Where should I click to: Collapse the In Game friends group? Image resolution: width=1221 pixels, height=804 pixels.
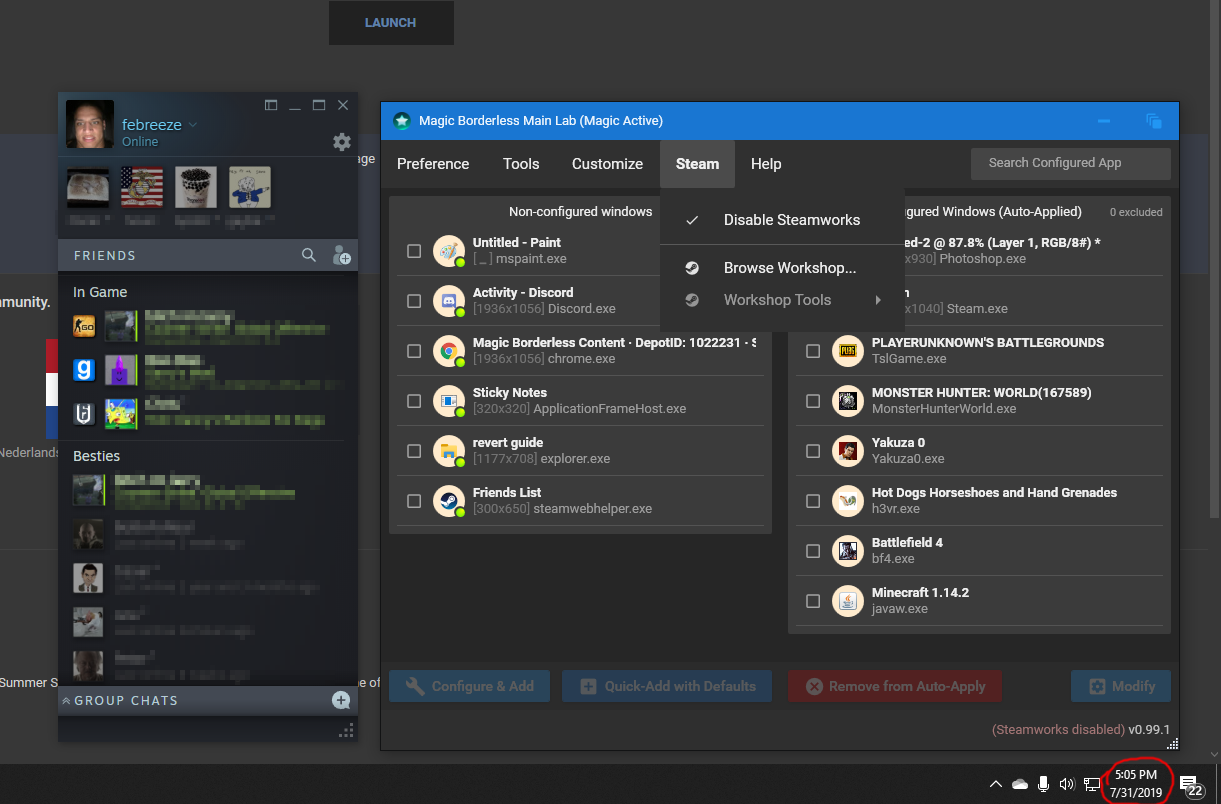(100, 292)
